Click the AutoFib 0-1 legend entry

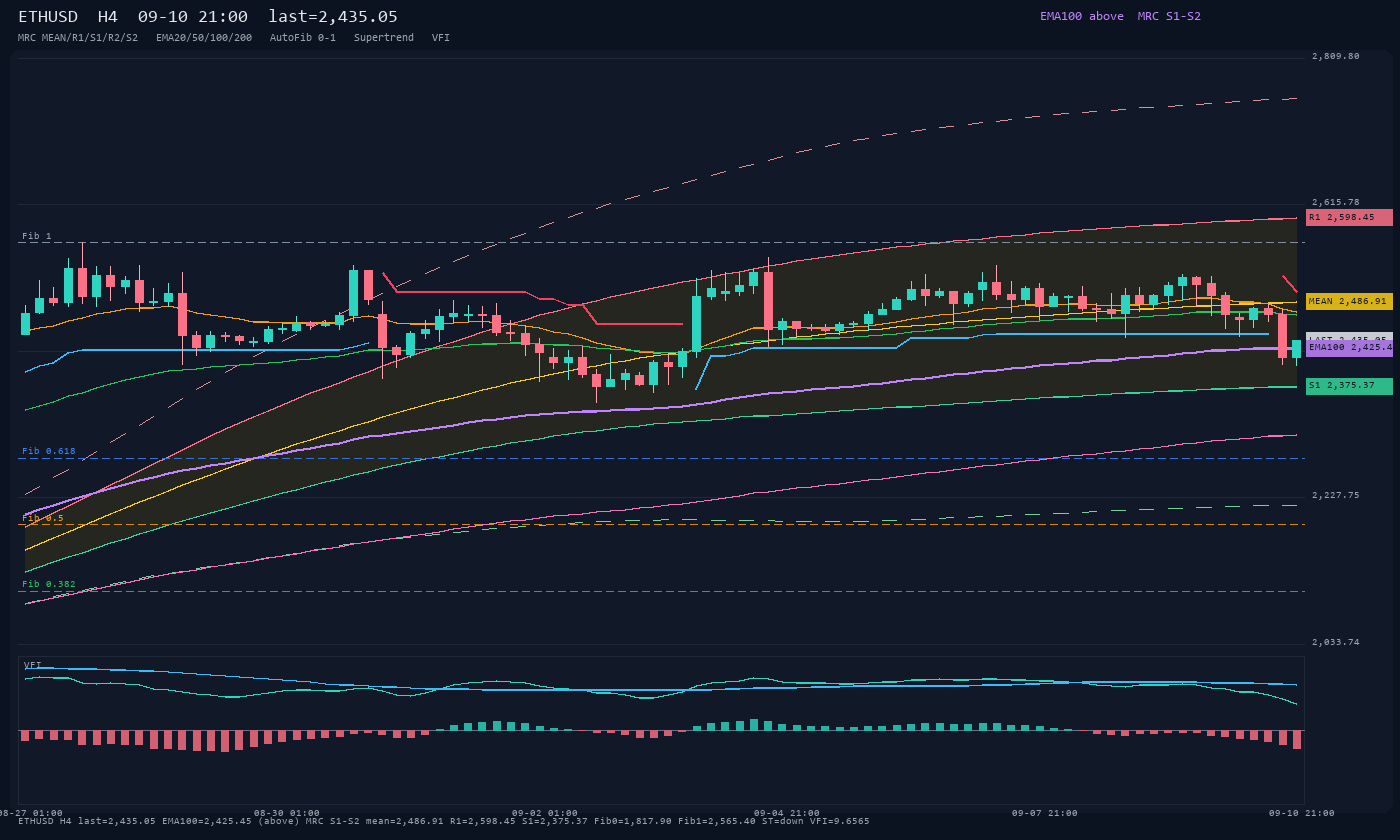303,37
